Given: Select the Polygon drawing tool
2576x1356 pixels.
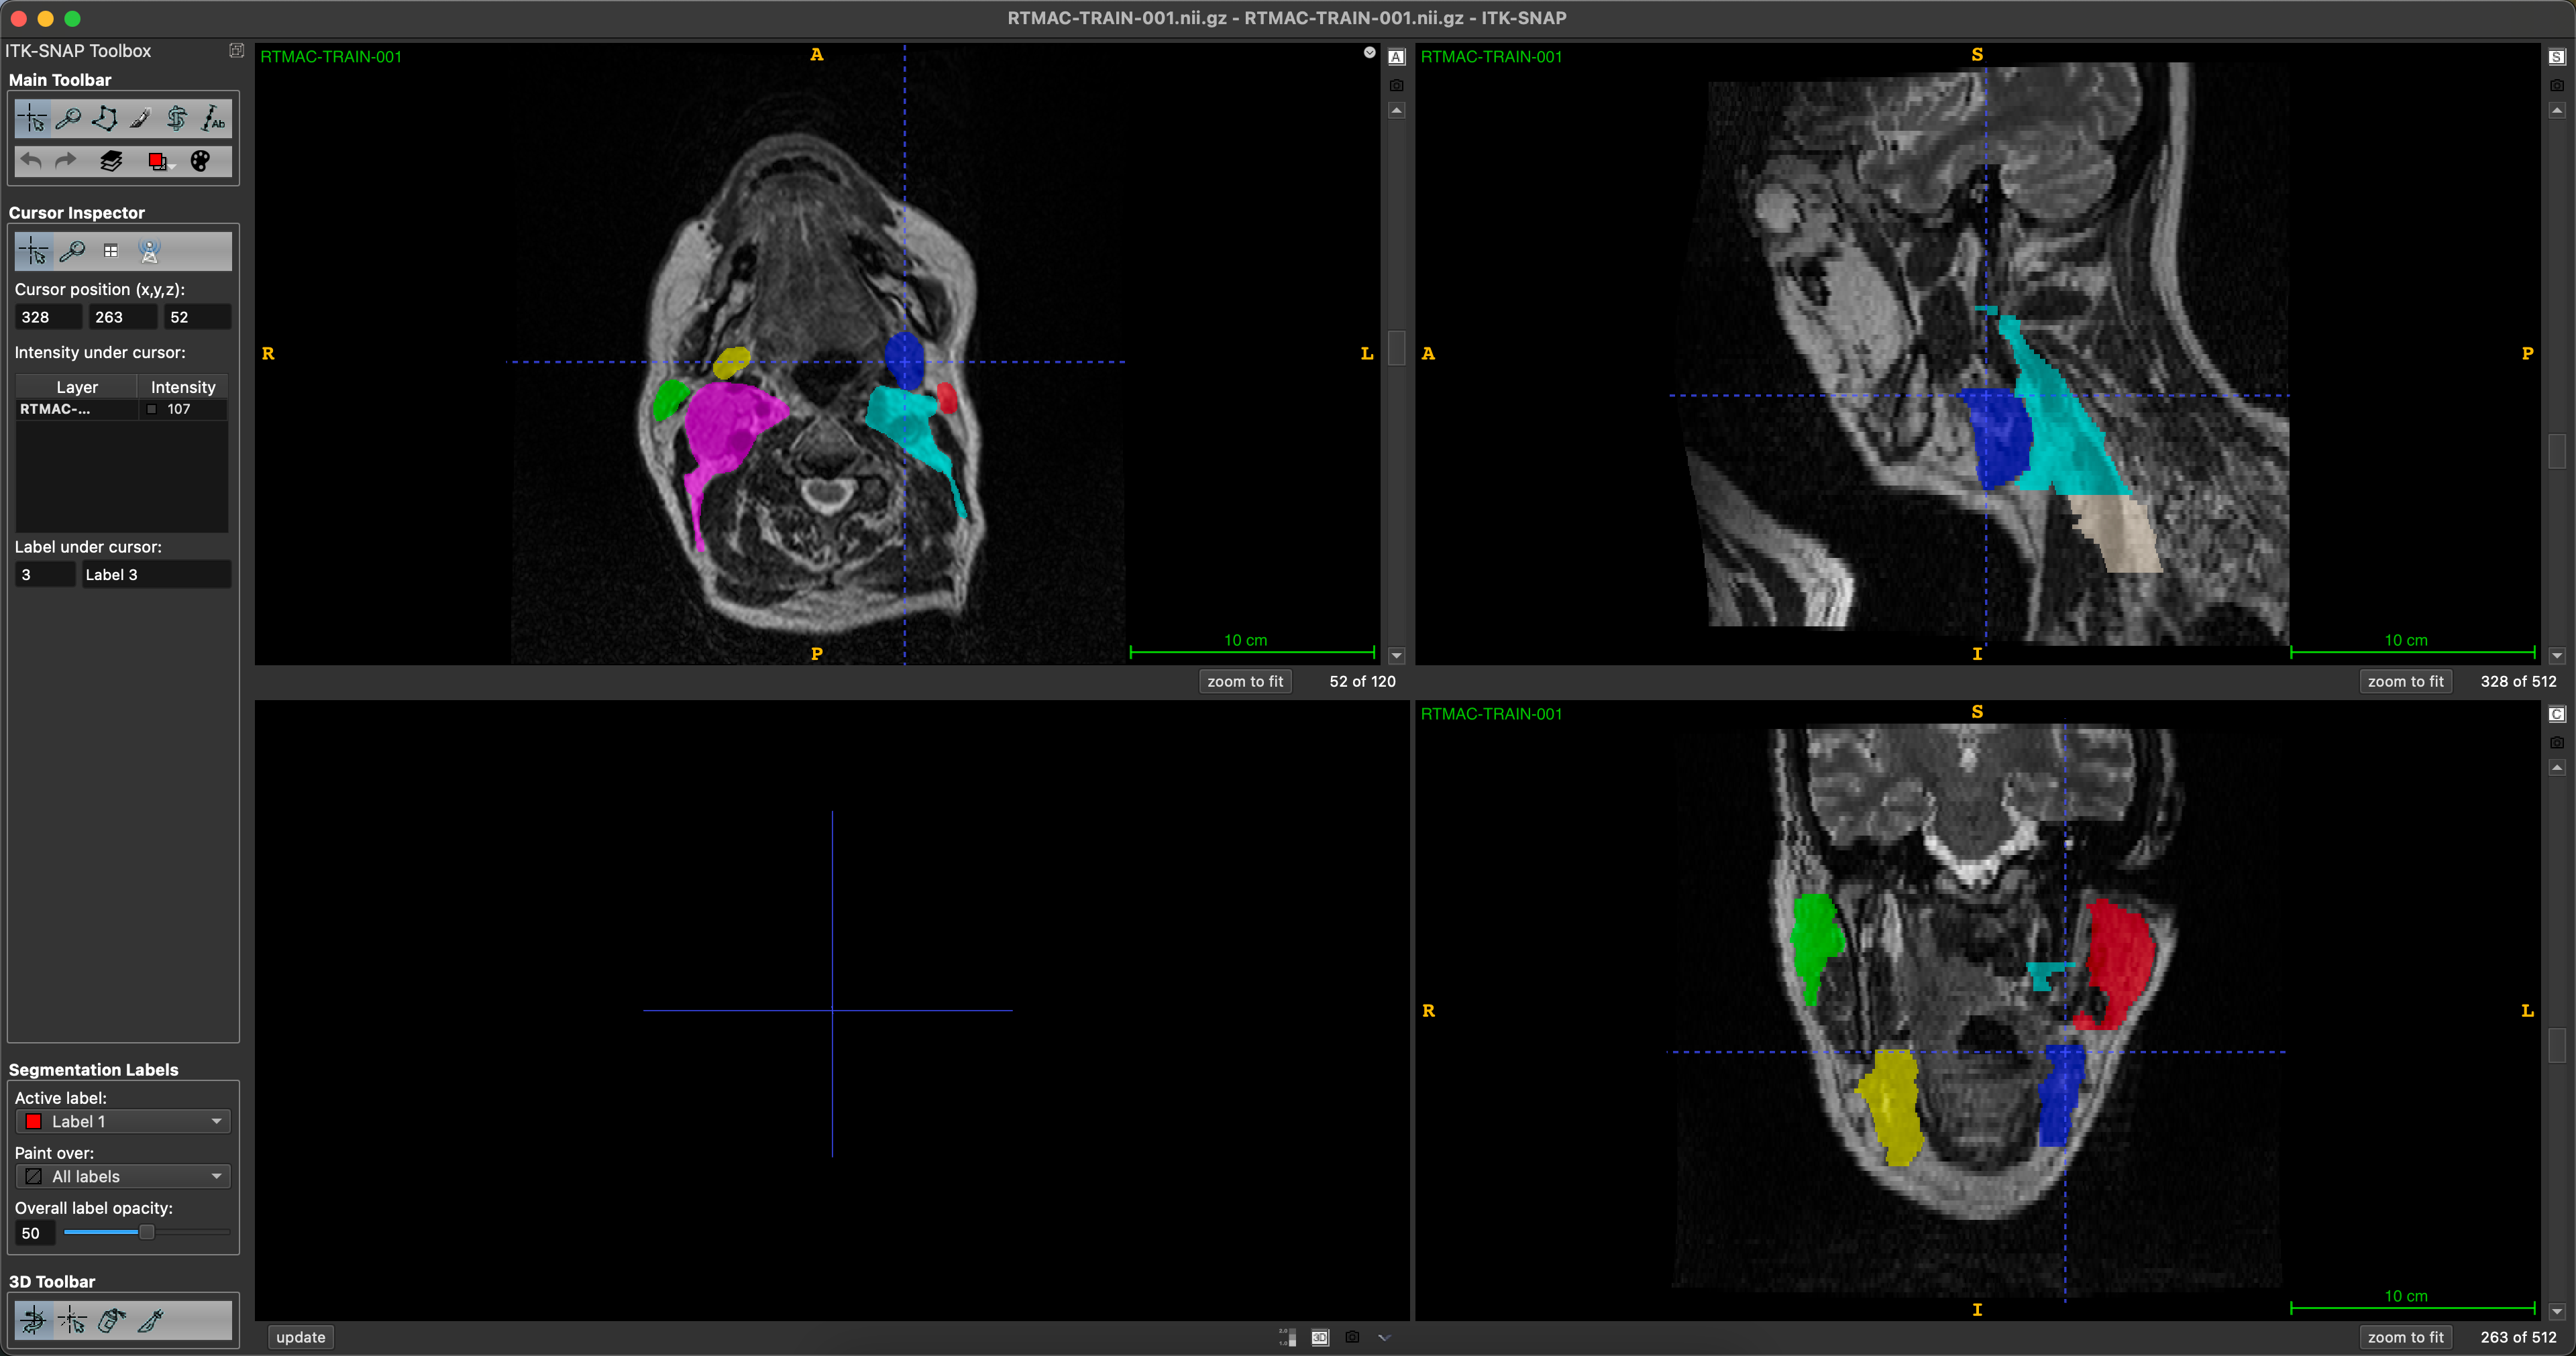Looking at the screenshot, I should pos(104,119).
